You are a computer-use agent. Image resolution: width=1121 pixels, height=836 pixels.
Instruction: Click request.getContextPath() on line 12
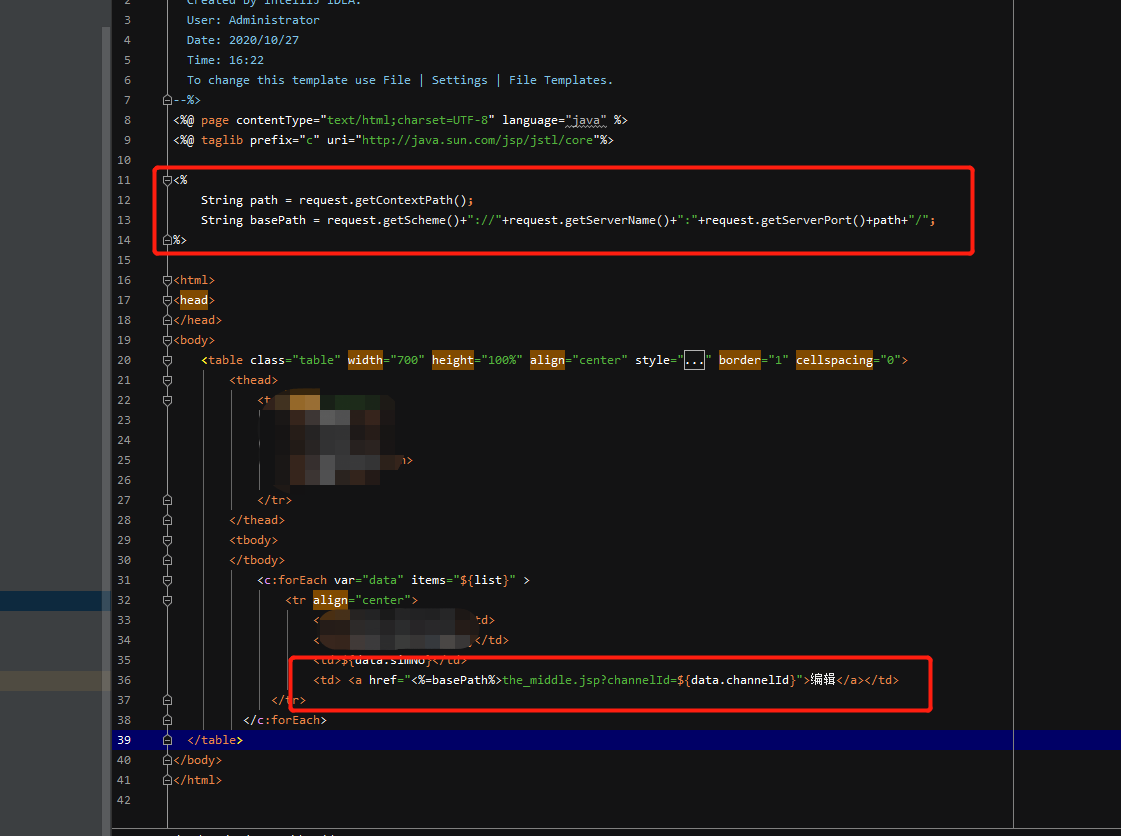point(382,200)
